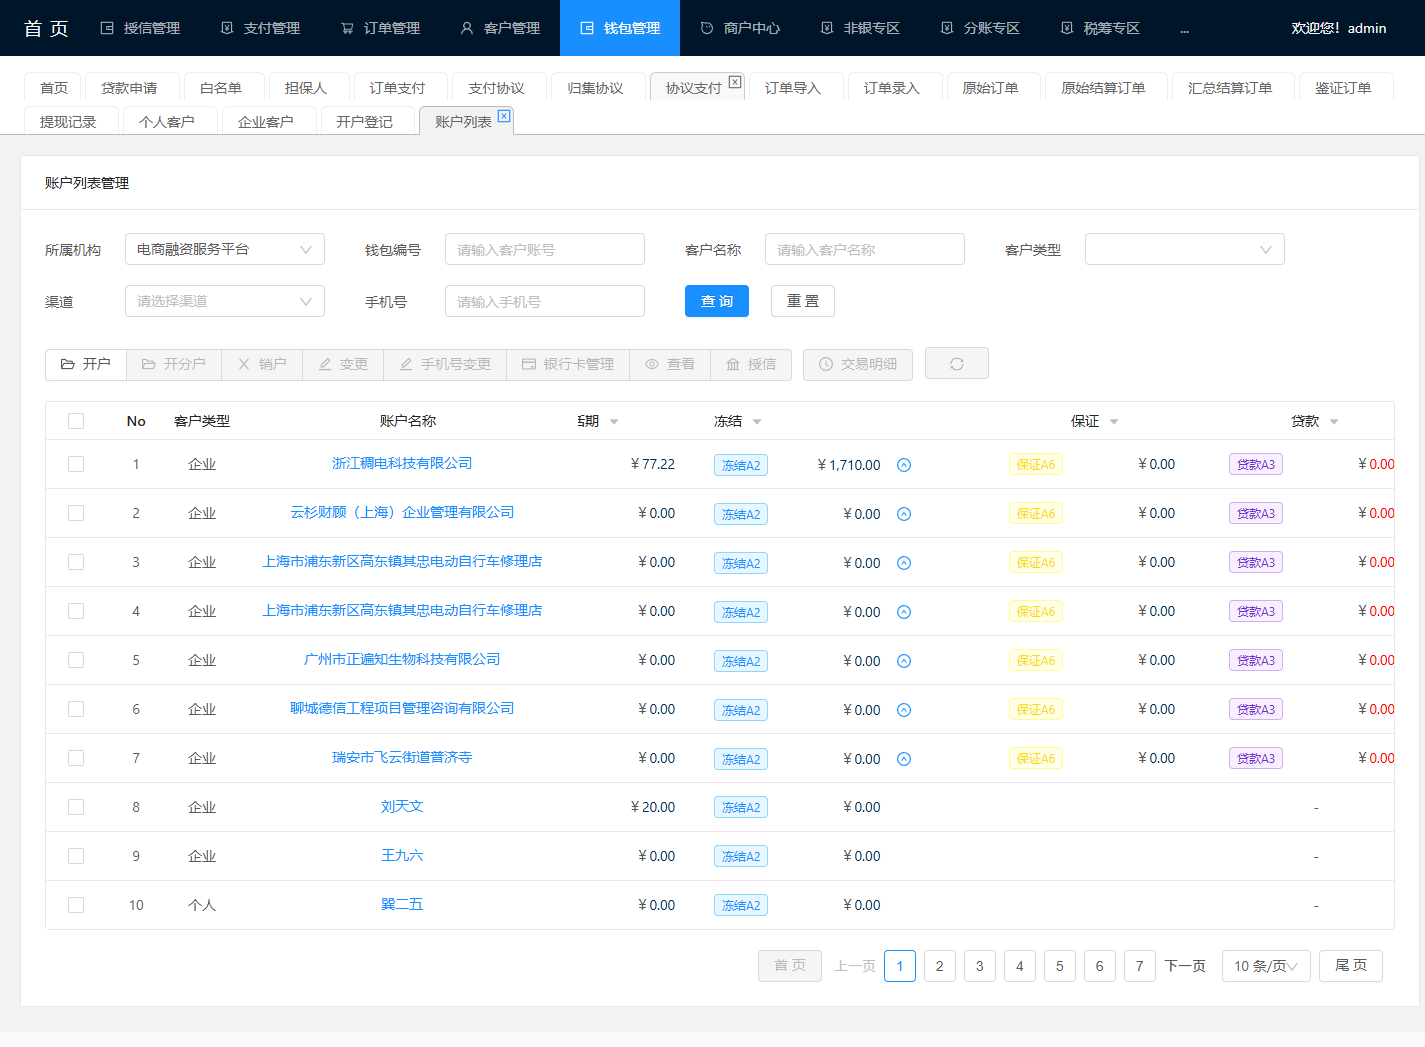Expand frozen details arrow for 瑞安市飞云街道普济寺
Screen dimensions: 1425x1047
[x=904, y=759]
